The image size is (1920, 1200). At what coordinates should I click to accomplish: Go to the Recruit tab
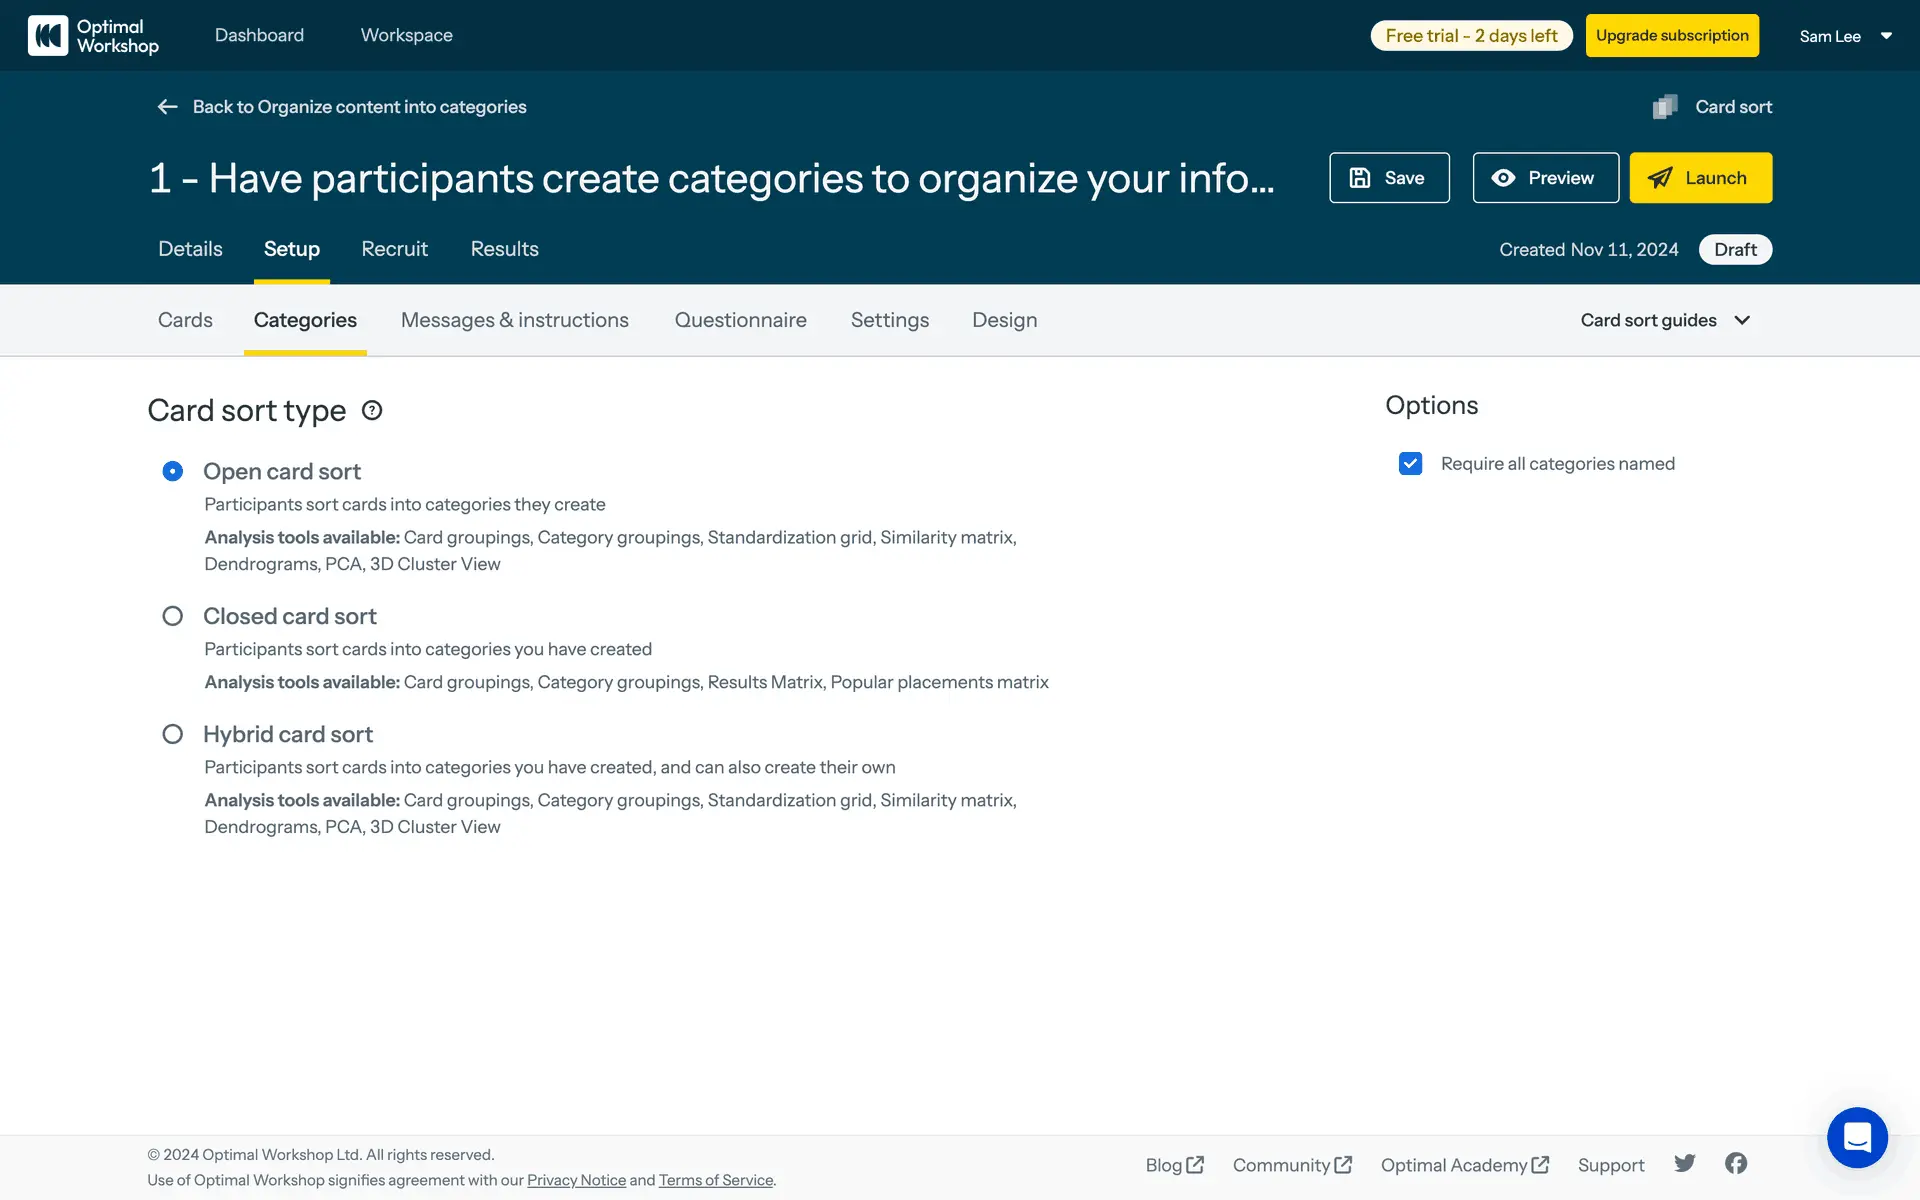(x=394, y=249)
